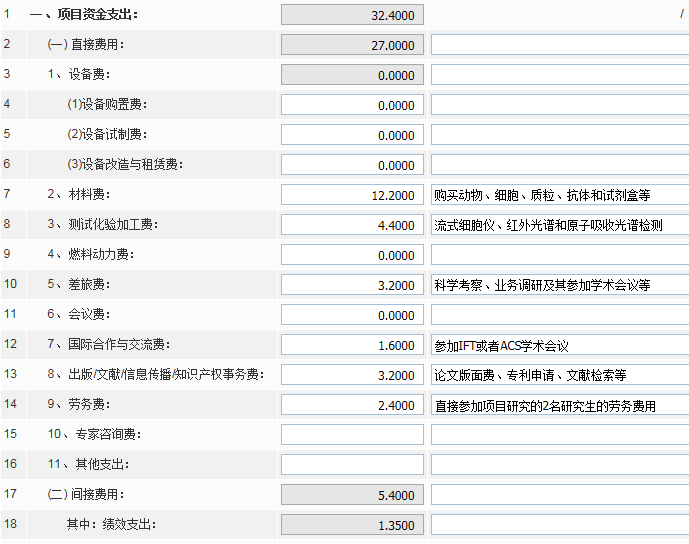Screen dimensions: 689x544
Task: Click the label 9、劳务费
Action: [79, 404]
